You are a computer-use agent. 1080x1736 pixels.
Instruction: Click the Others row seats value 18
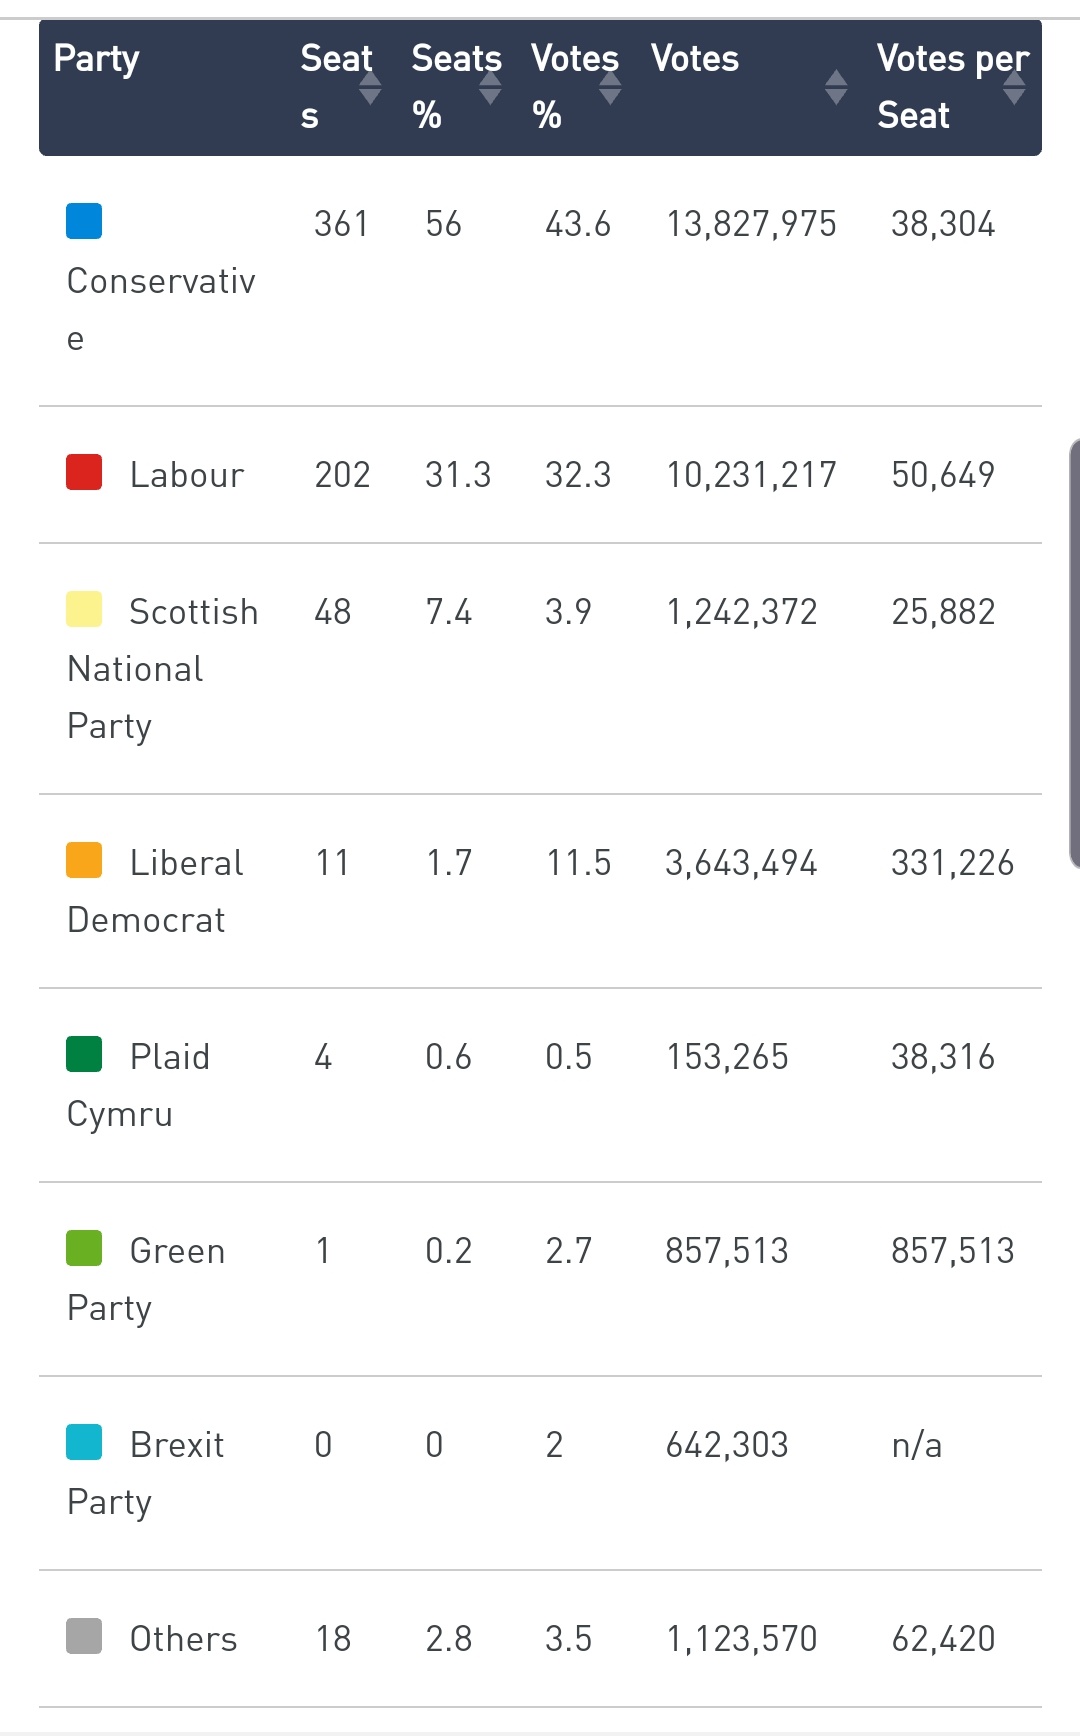333,1639
